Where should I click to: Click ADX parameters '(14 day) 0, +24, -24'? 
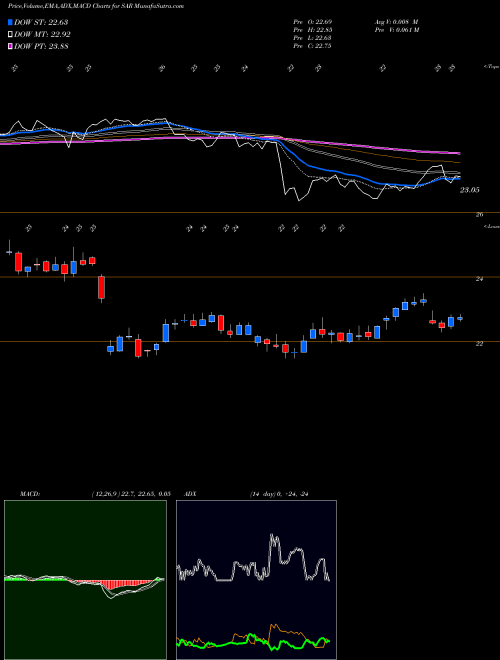tap(279, 494)
